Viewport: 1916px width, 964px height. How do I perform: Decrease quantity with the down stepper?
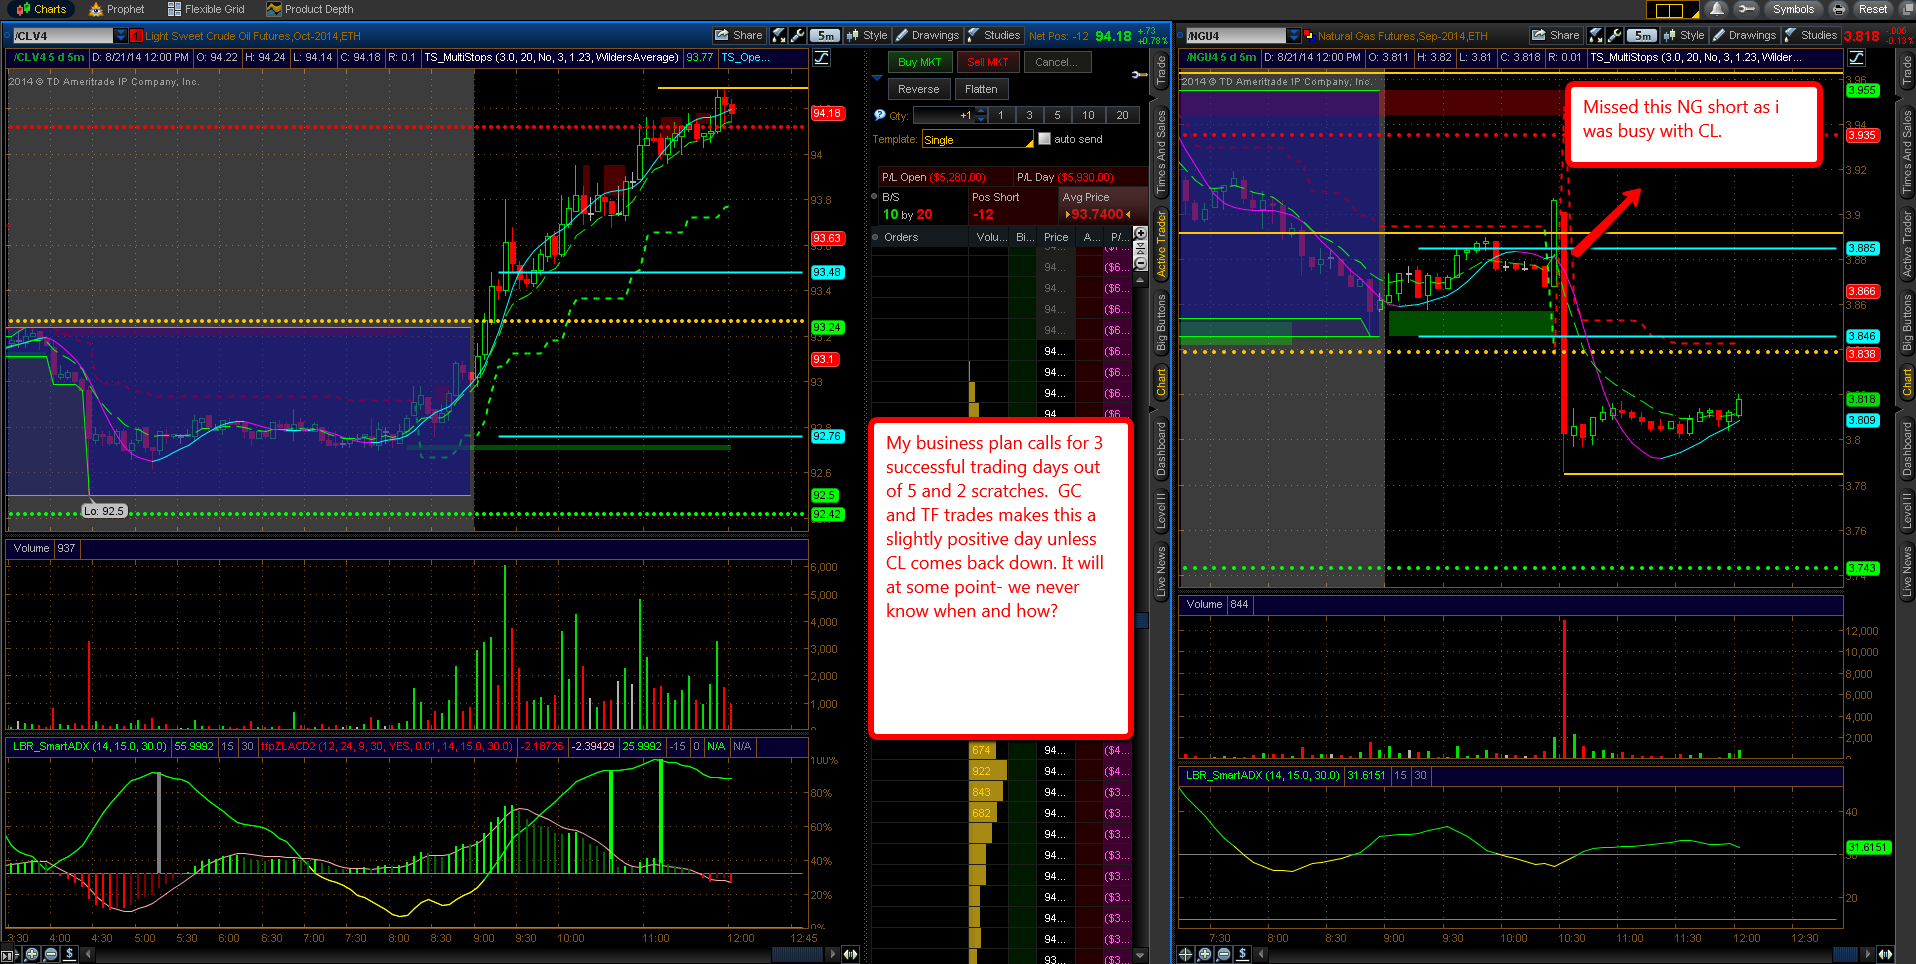[x=981, y=119]
